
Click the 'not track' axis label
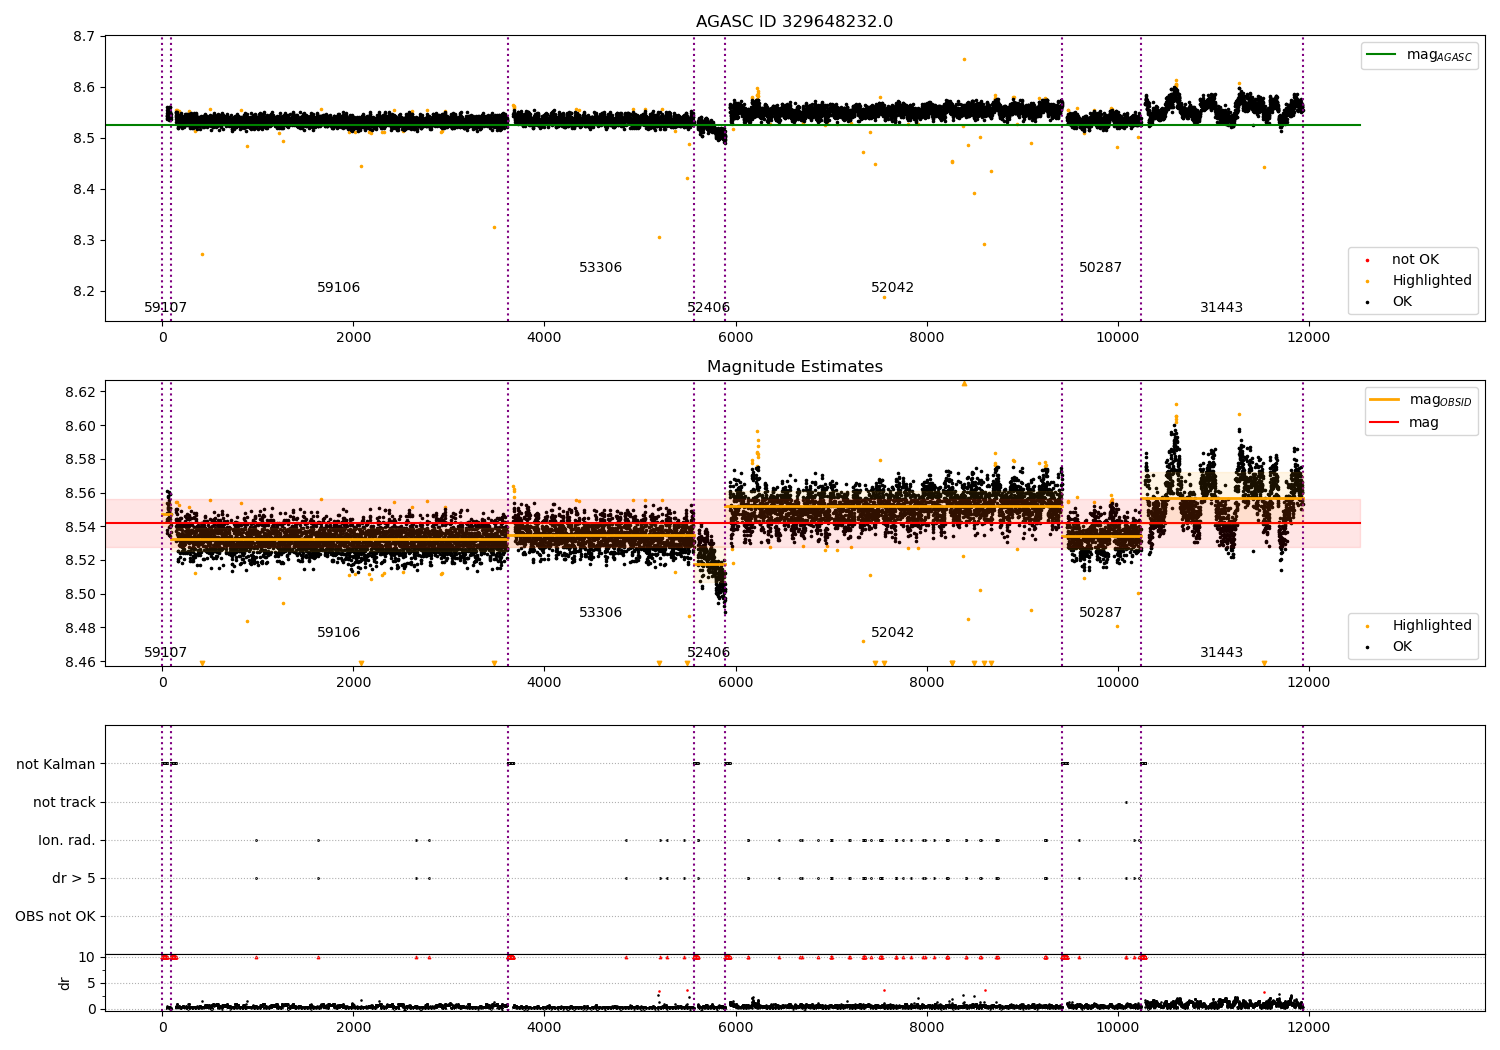tap(64, 803)
